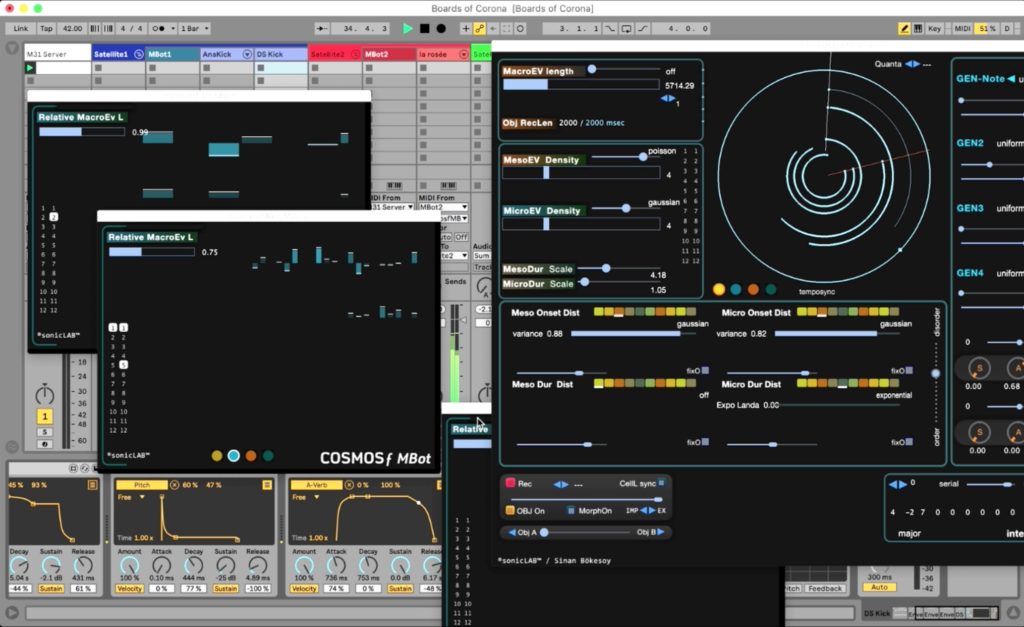Click the yellow preset dot under the circle
The width and height of the screenshot is (1024, 627).
[x=719, y=290]
